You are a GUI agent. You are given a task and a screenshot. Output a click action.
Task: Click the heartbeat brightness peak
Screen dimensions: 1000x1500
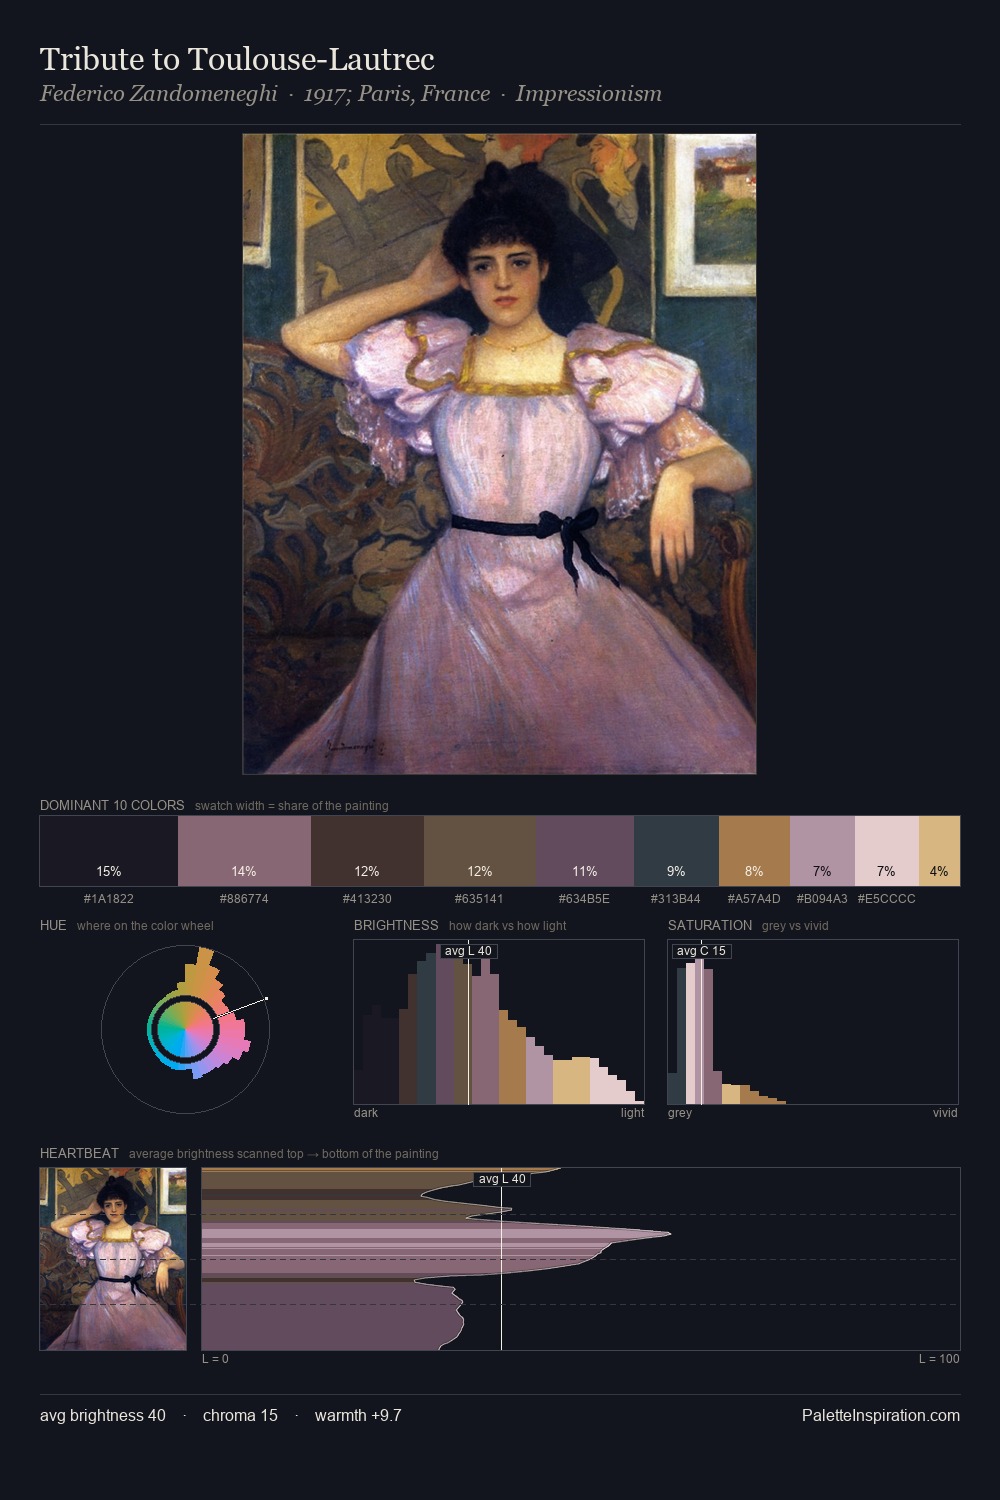(x=668, y=1234)
